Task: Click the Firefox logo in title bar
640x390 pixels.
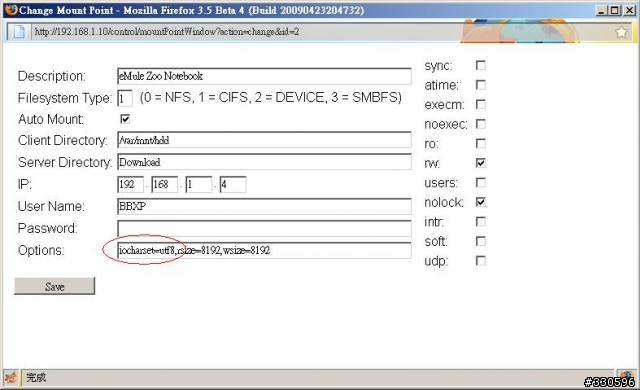Action: [x=11, y=9]
